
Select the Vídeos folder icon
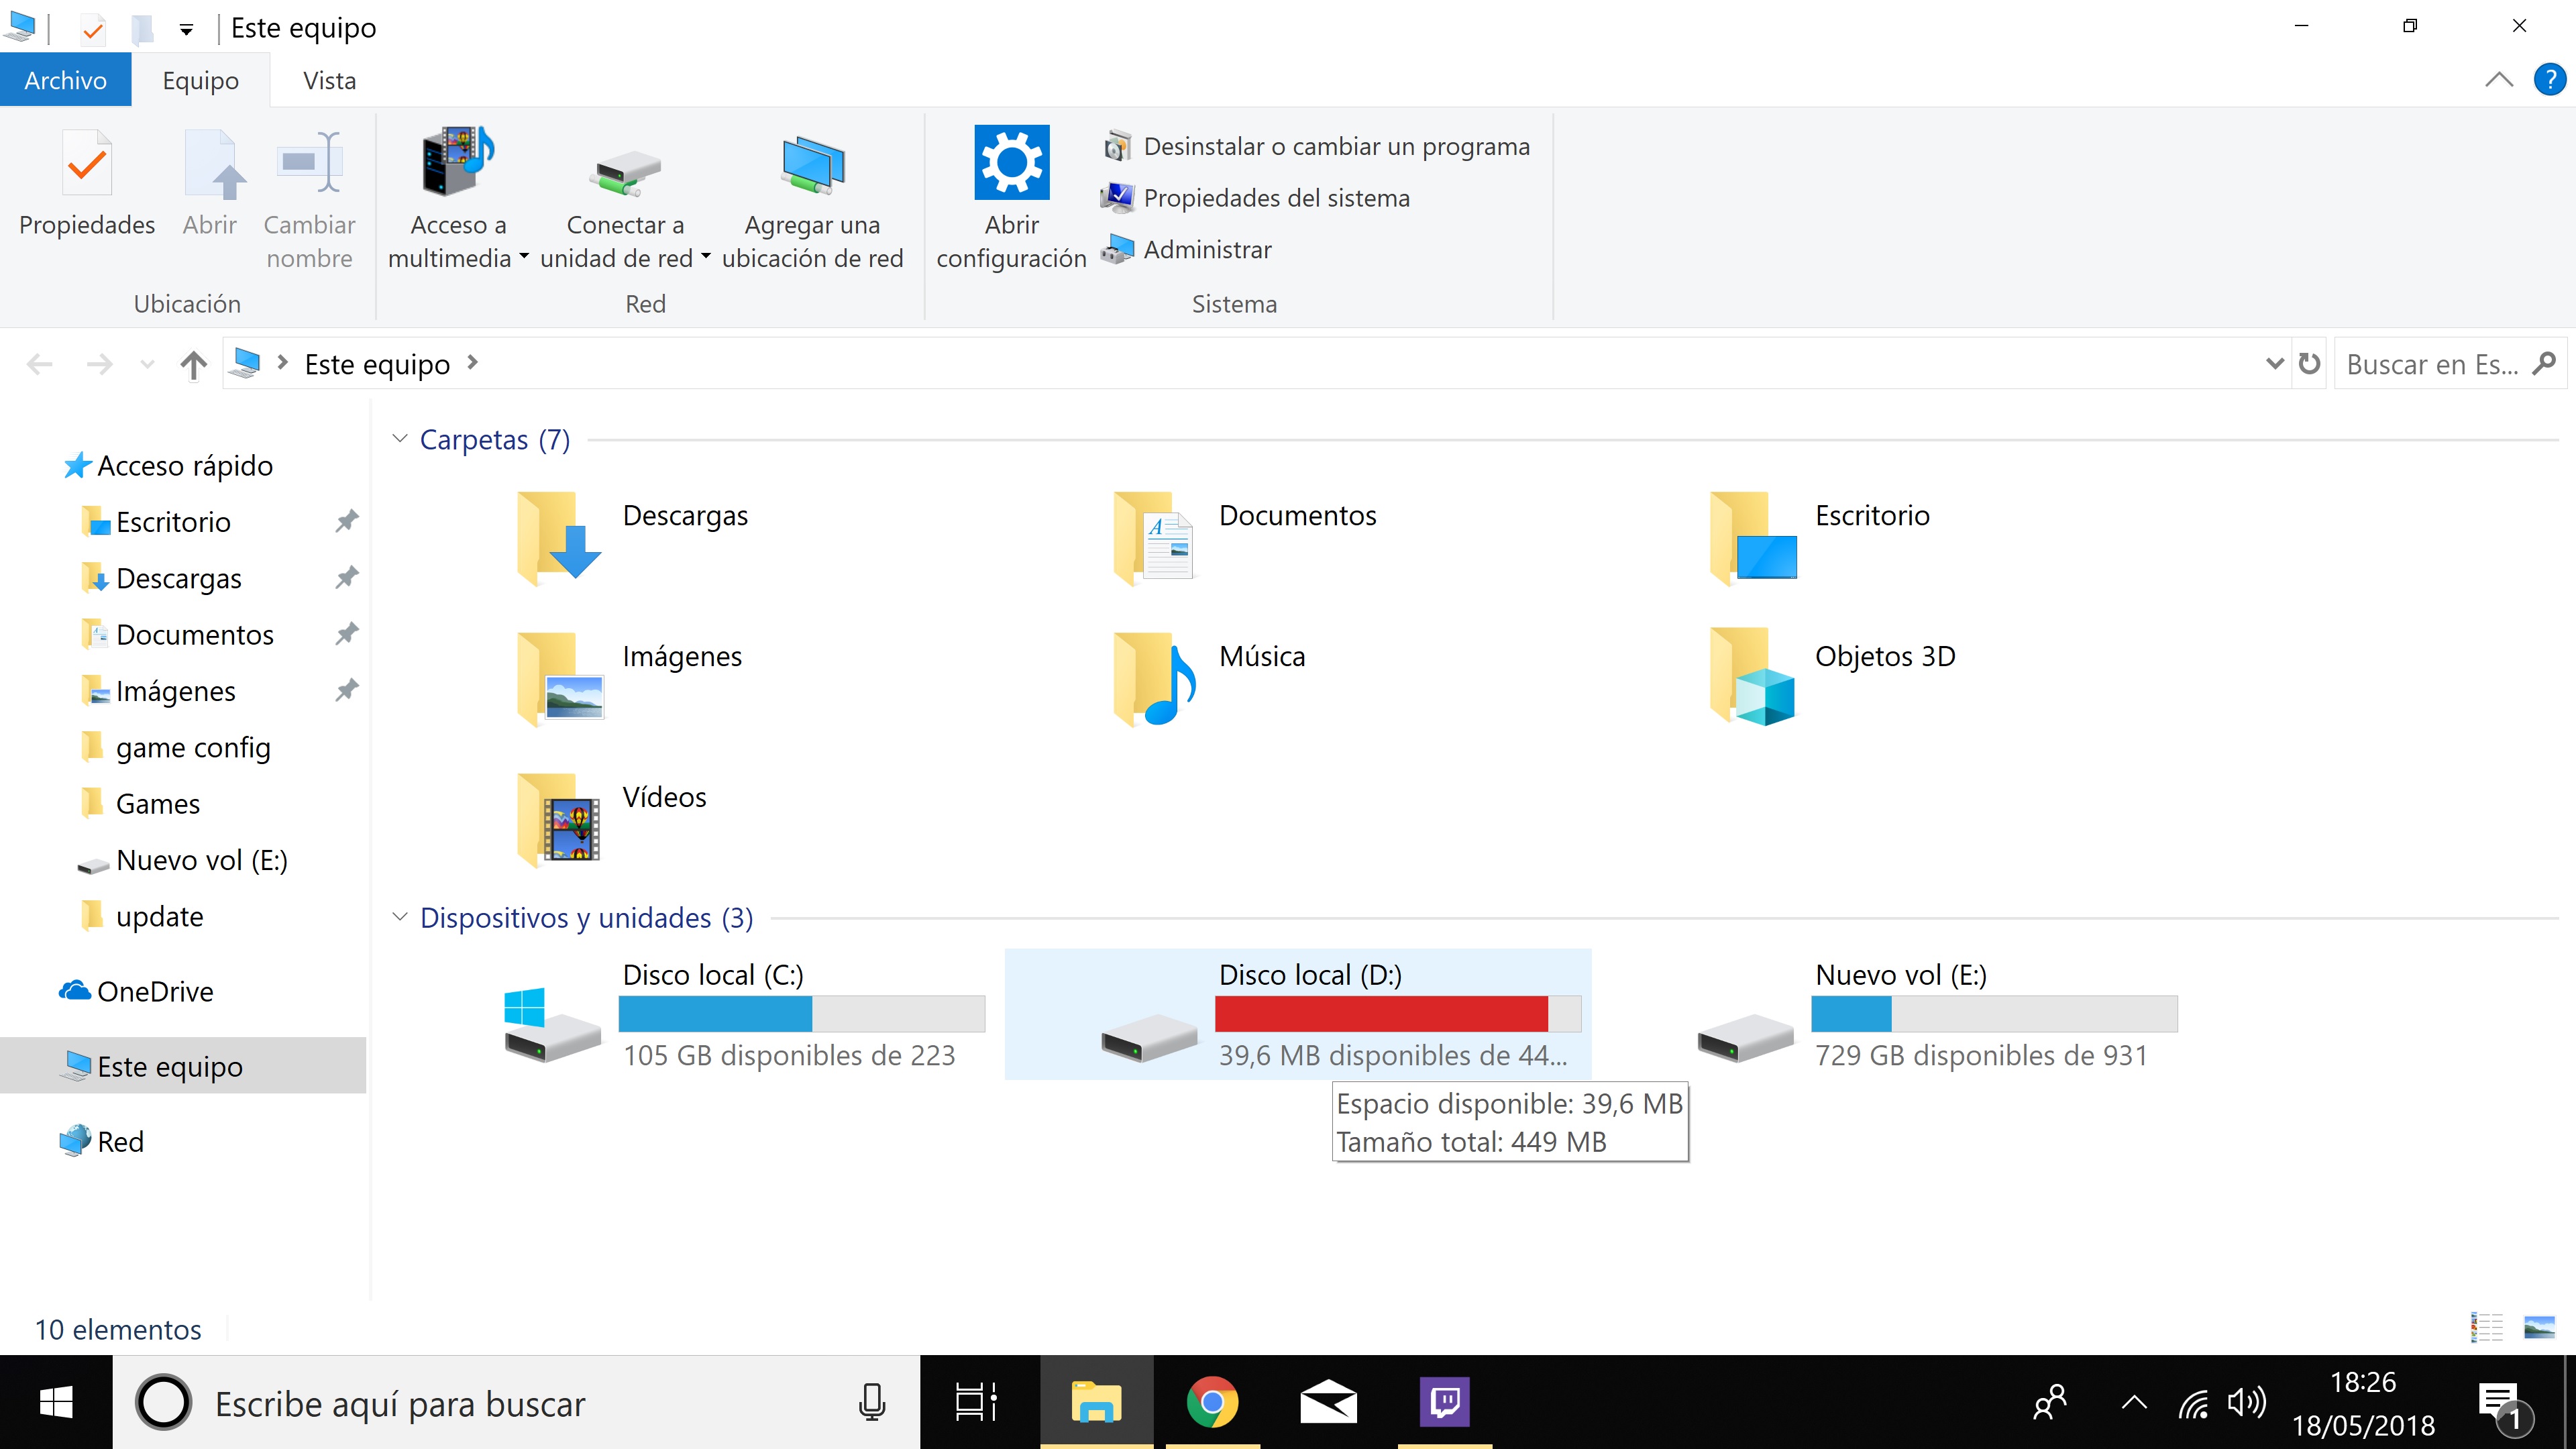click(558, 819)
